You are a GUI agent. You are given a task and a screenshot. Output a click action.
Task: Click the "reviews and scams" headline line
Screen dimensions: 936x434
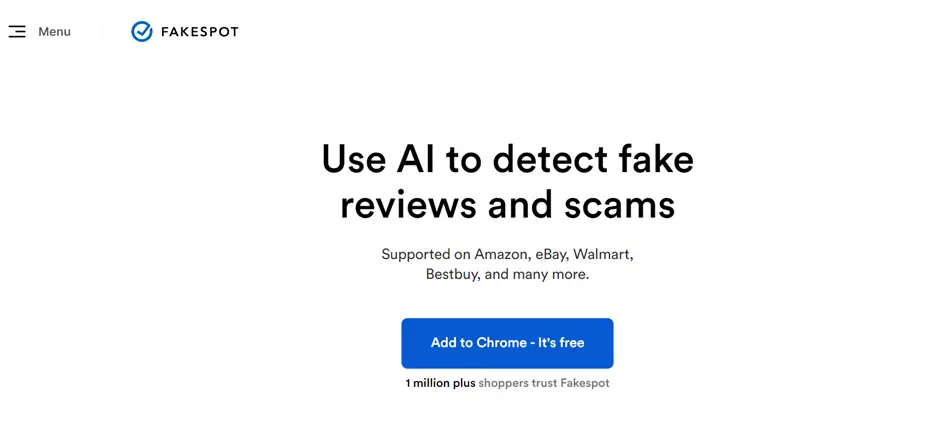(x=507, y=205)
